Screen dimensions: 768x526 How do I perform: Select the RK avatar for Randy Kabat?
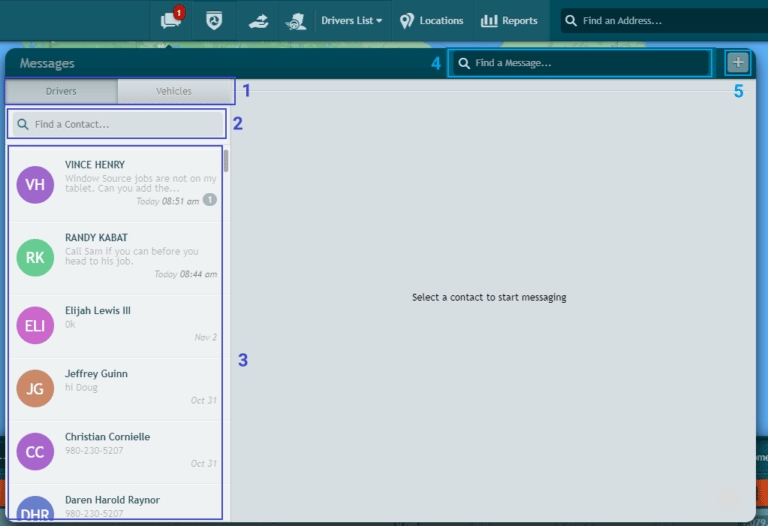(x=35, y=257)
